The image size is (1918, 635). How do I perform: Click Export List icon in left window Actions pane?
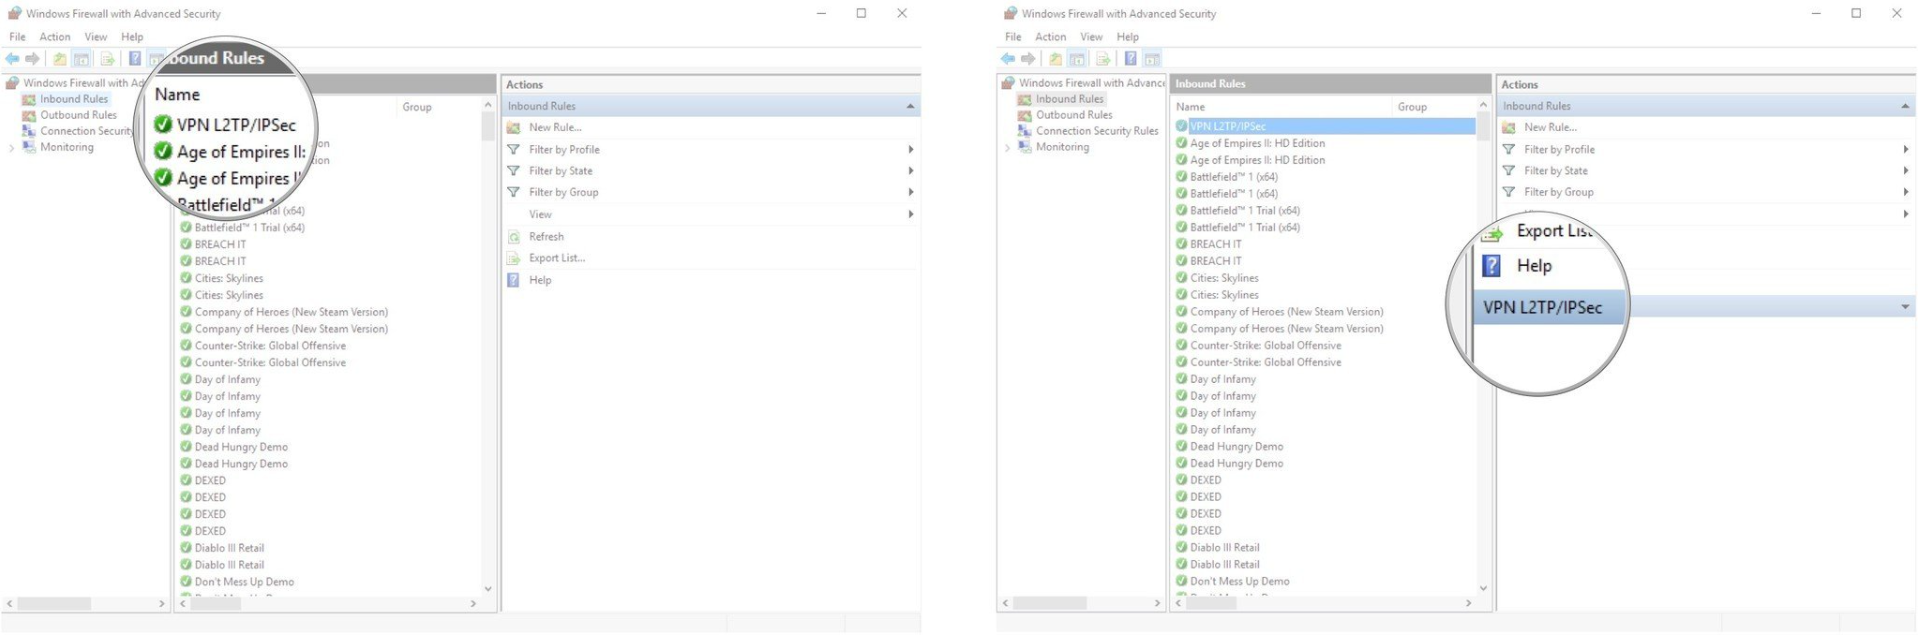(x=513, y=258)
